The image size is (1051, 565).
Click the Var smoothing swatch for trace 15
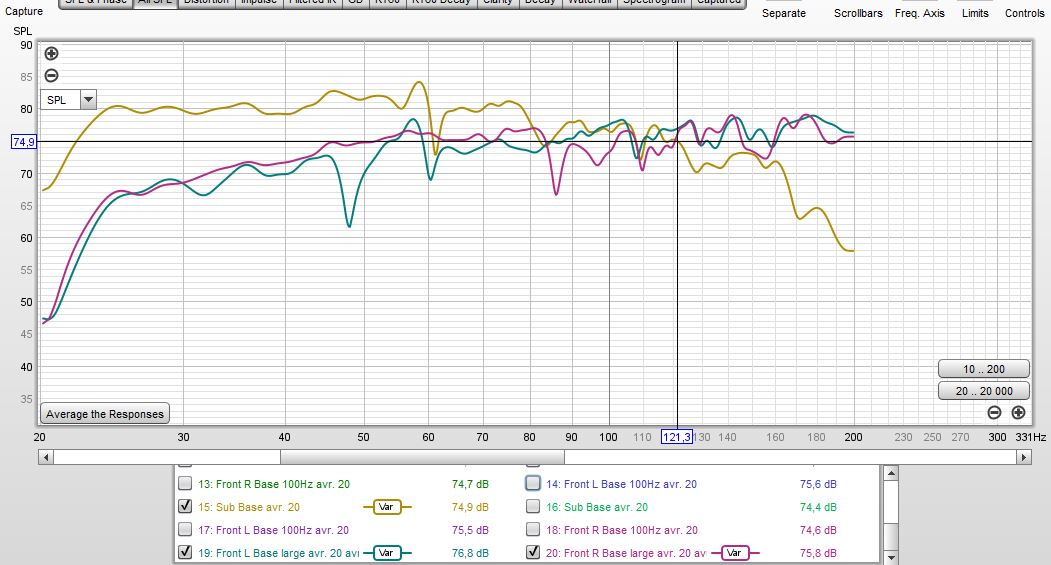point(387,507)
